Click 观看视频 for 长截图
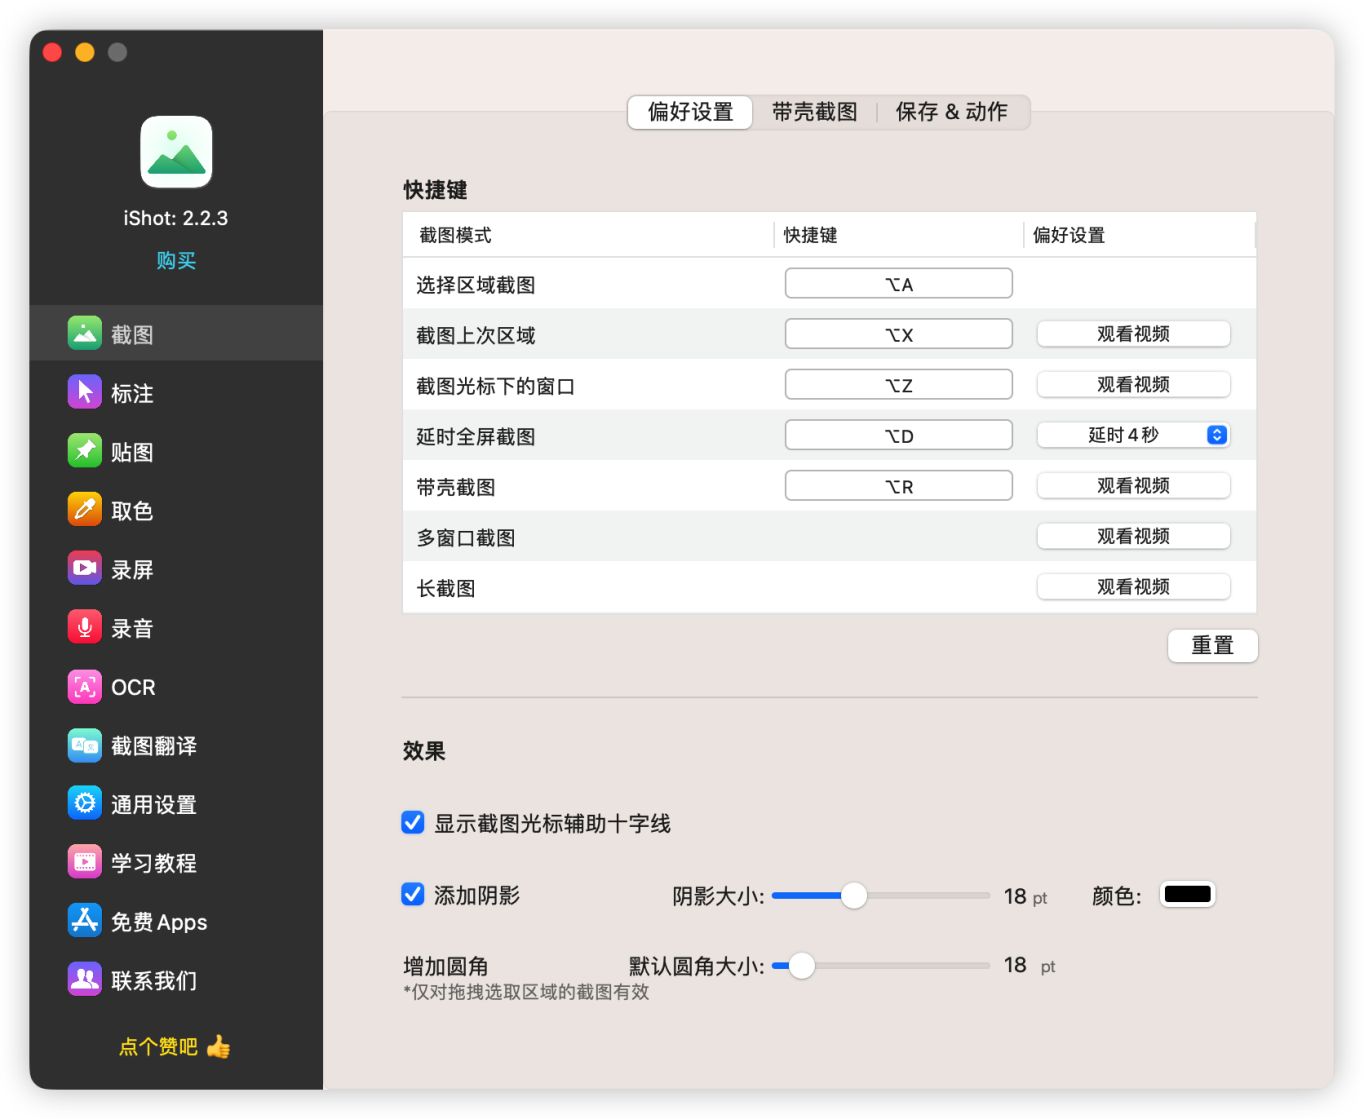1364x1119 pixels. coord(1133,586)
